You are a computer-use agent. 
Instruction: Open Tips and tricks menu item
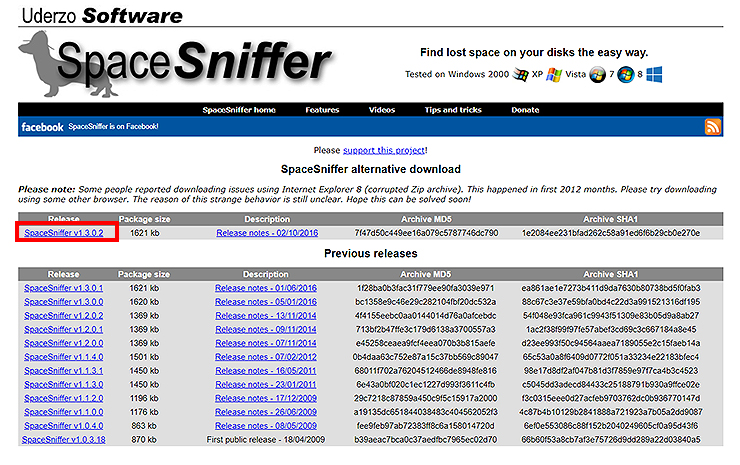pos(453,110)
